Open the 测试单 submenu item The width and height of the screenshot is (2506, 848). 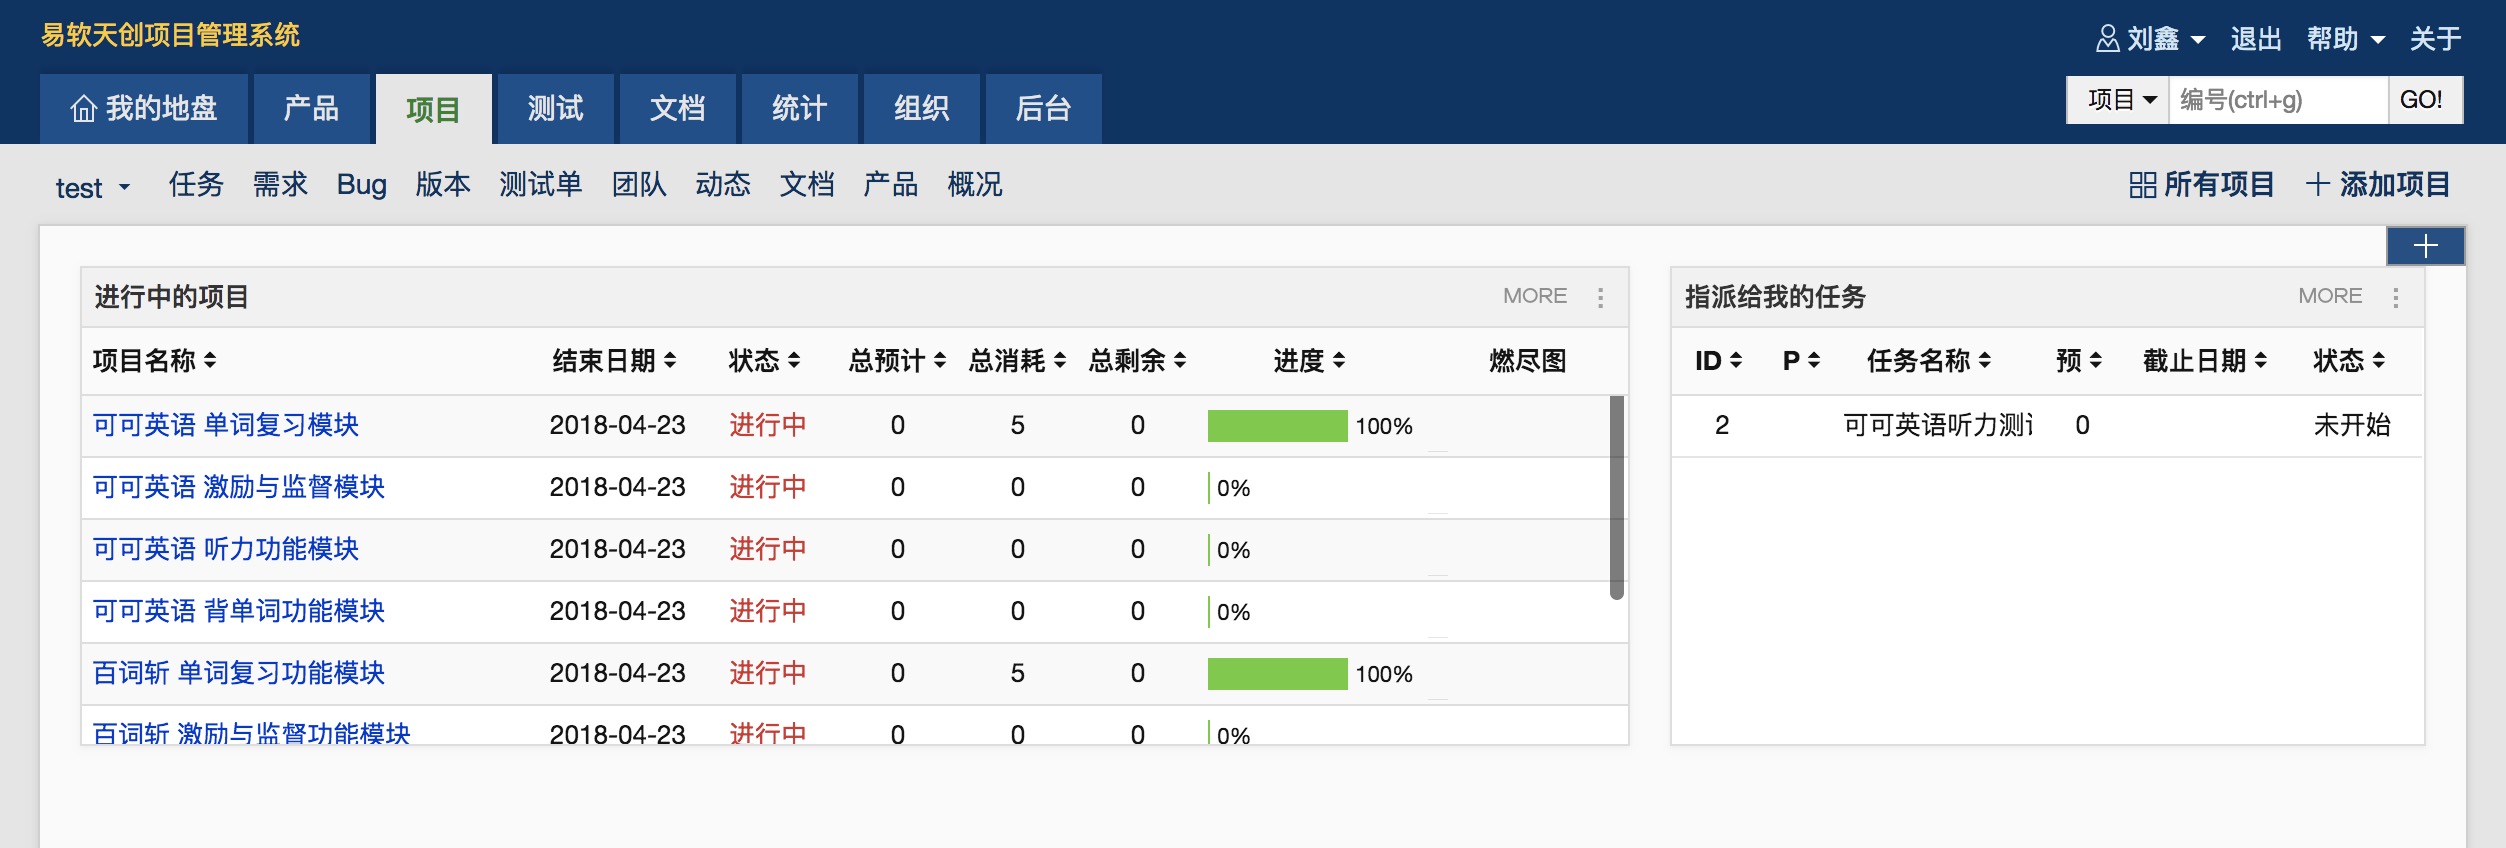[x=541, y=185]
